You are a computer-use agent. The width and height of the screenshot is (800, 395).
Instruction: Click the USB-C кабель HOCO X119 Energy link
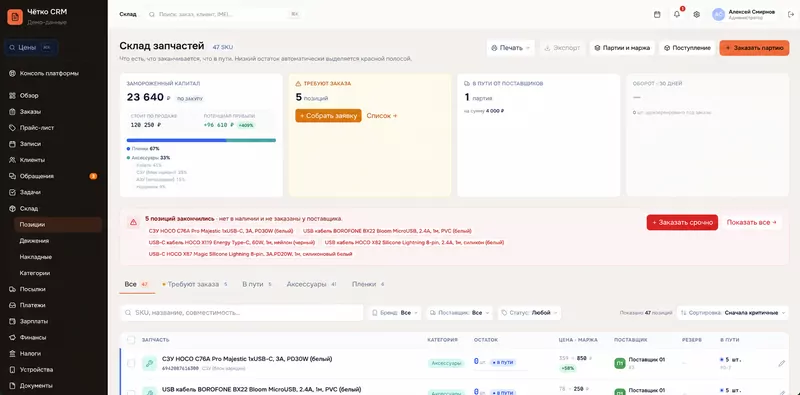point(232,242)
